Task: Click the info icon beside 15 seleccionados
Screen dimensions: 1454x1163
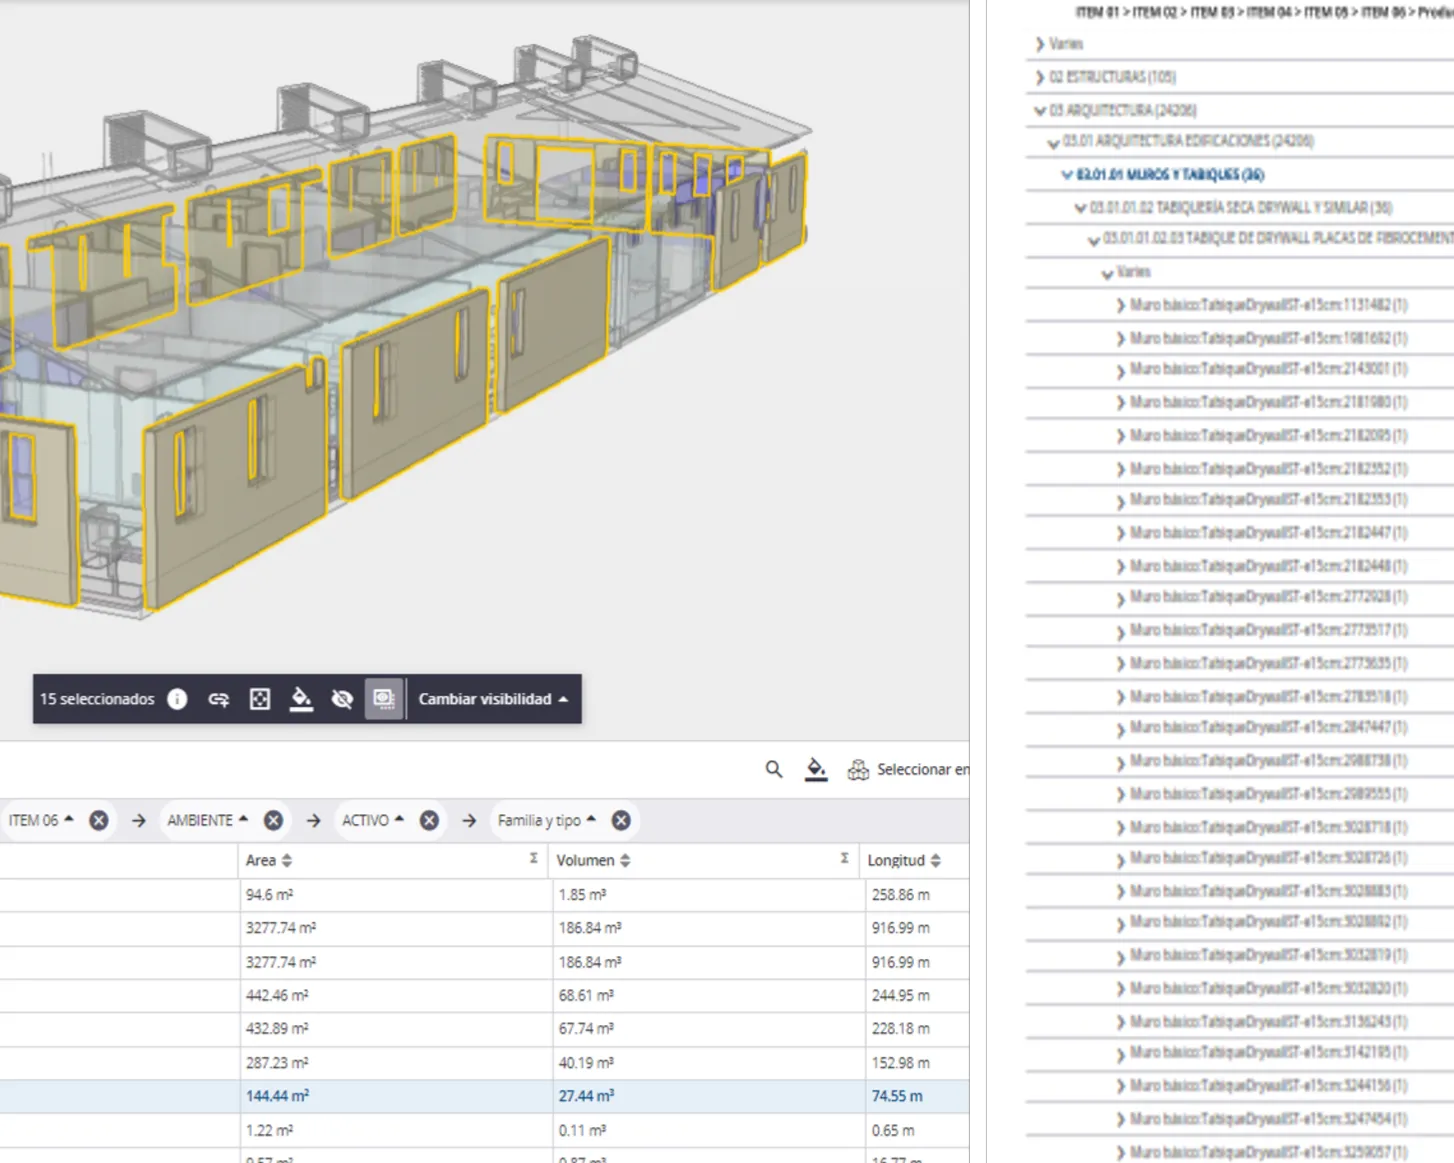Action: pyautogui.click(x=177, y=699)
